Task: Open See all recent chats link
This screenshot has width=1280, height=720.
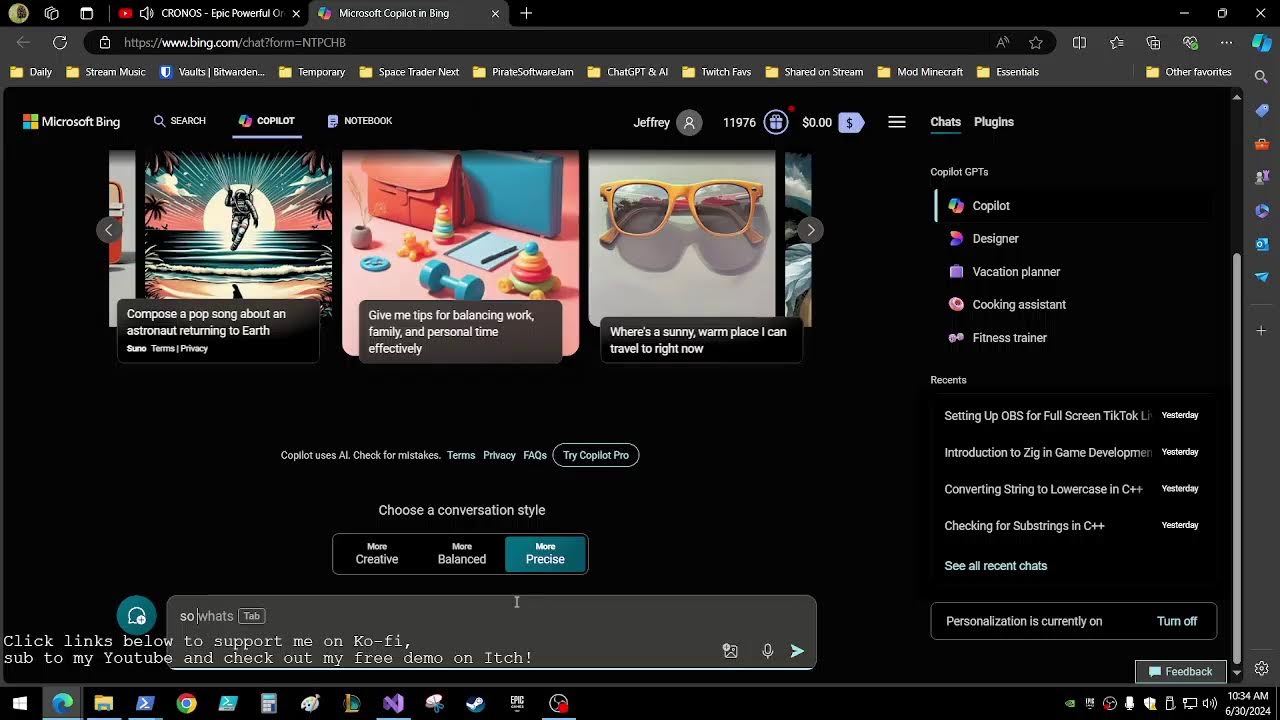Action: [x=995, y=566]
